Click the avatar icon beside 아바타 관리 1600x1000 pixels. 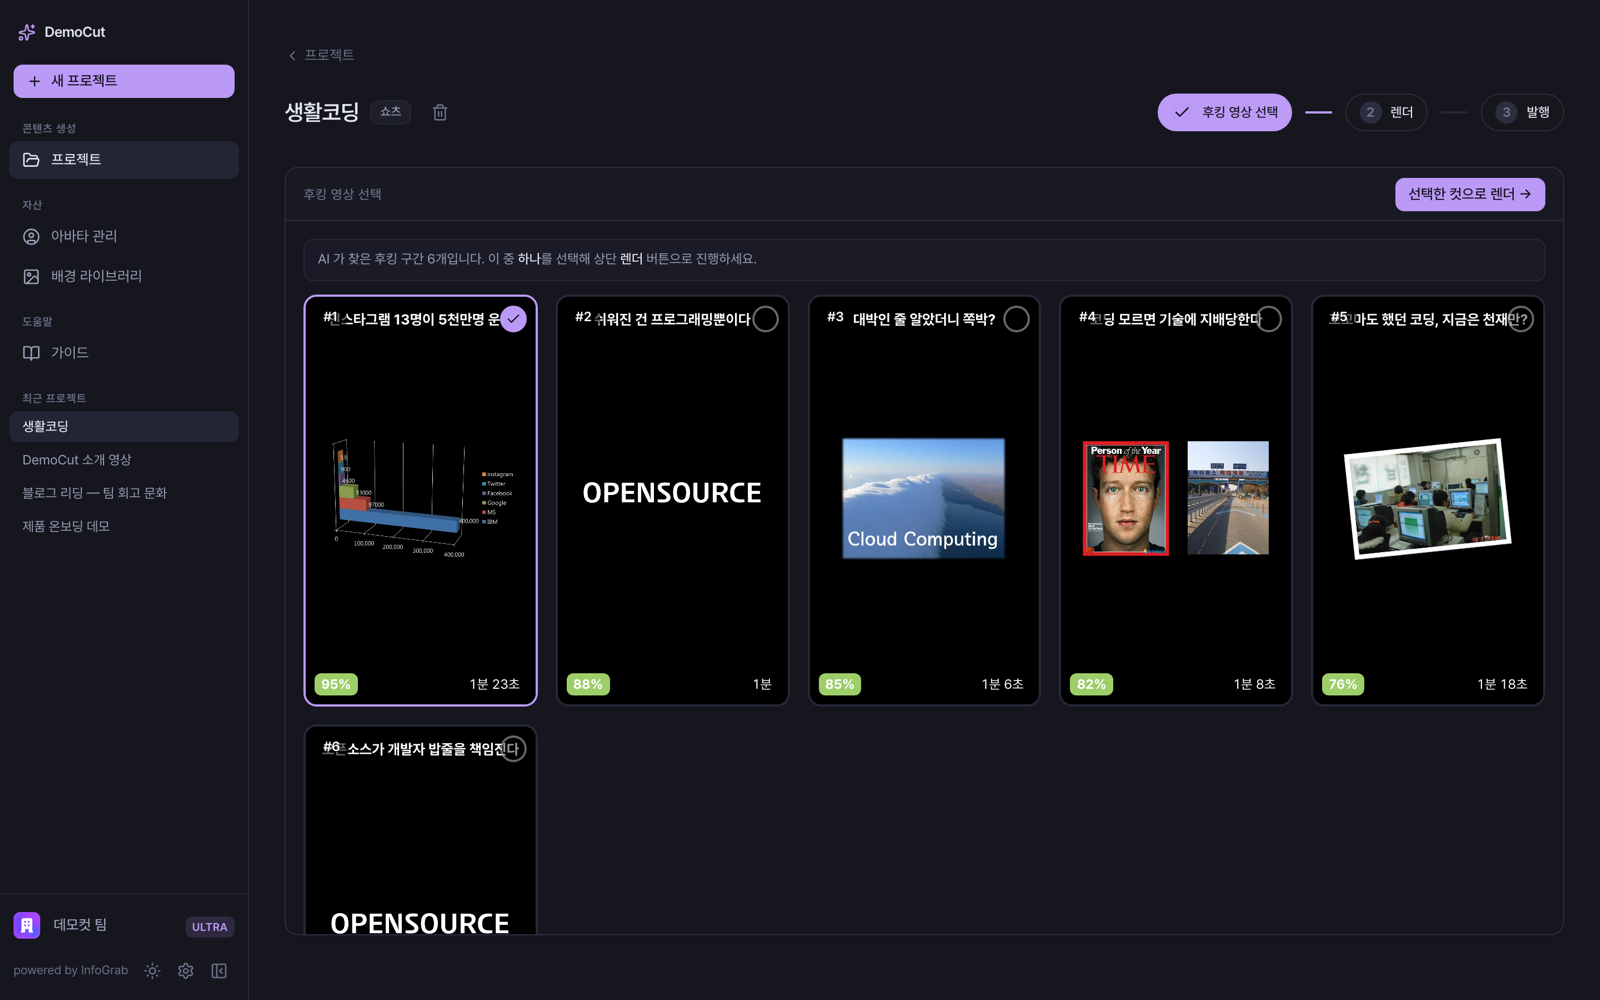[x=32, y=237]
